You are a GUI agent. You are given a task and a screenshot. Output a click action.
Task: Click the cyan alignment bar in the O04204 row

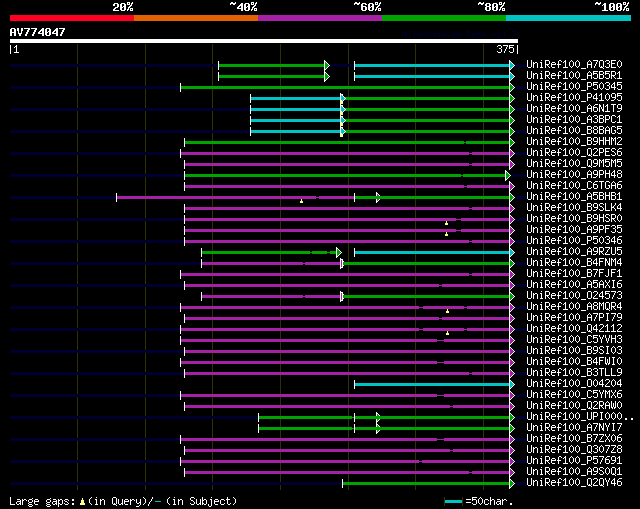pos(432,385)
